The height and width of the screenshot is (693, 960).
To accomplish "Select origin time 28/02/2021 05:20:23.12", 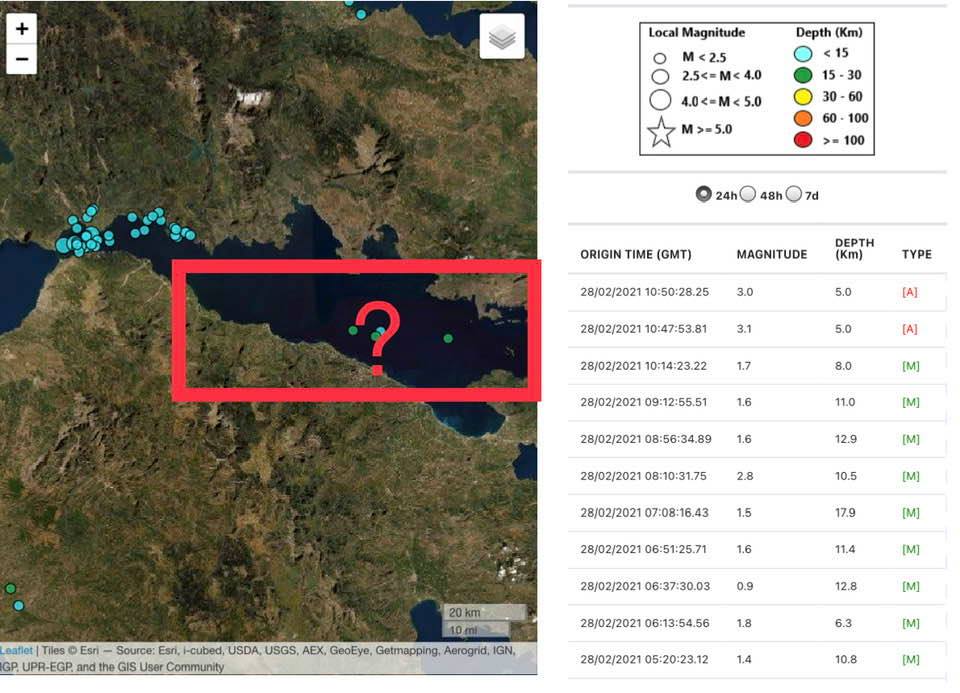I will [x=644, y=659].
